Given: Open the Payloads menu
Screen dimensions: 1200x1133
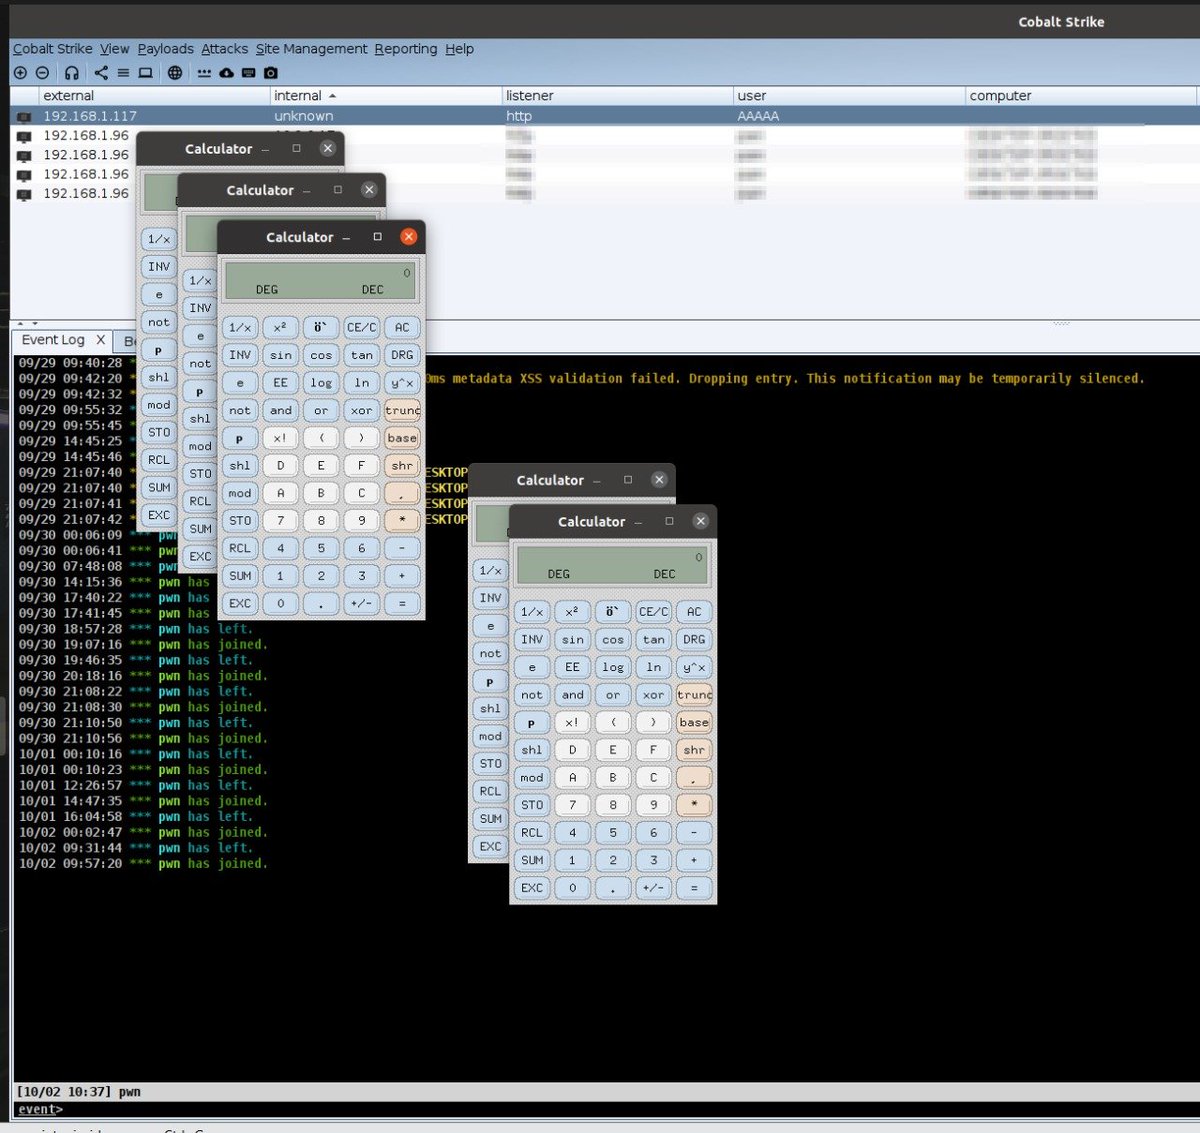Looking at the screenshot, I should tap(166, 49).
